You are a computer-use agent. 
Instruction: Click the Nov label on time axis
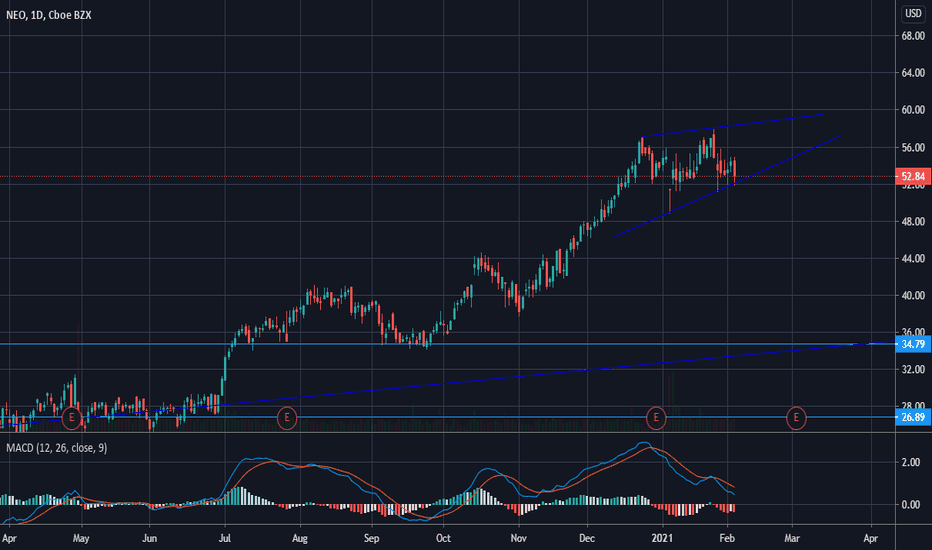pos(518,538)
